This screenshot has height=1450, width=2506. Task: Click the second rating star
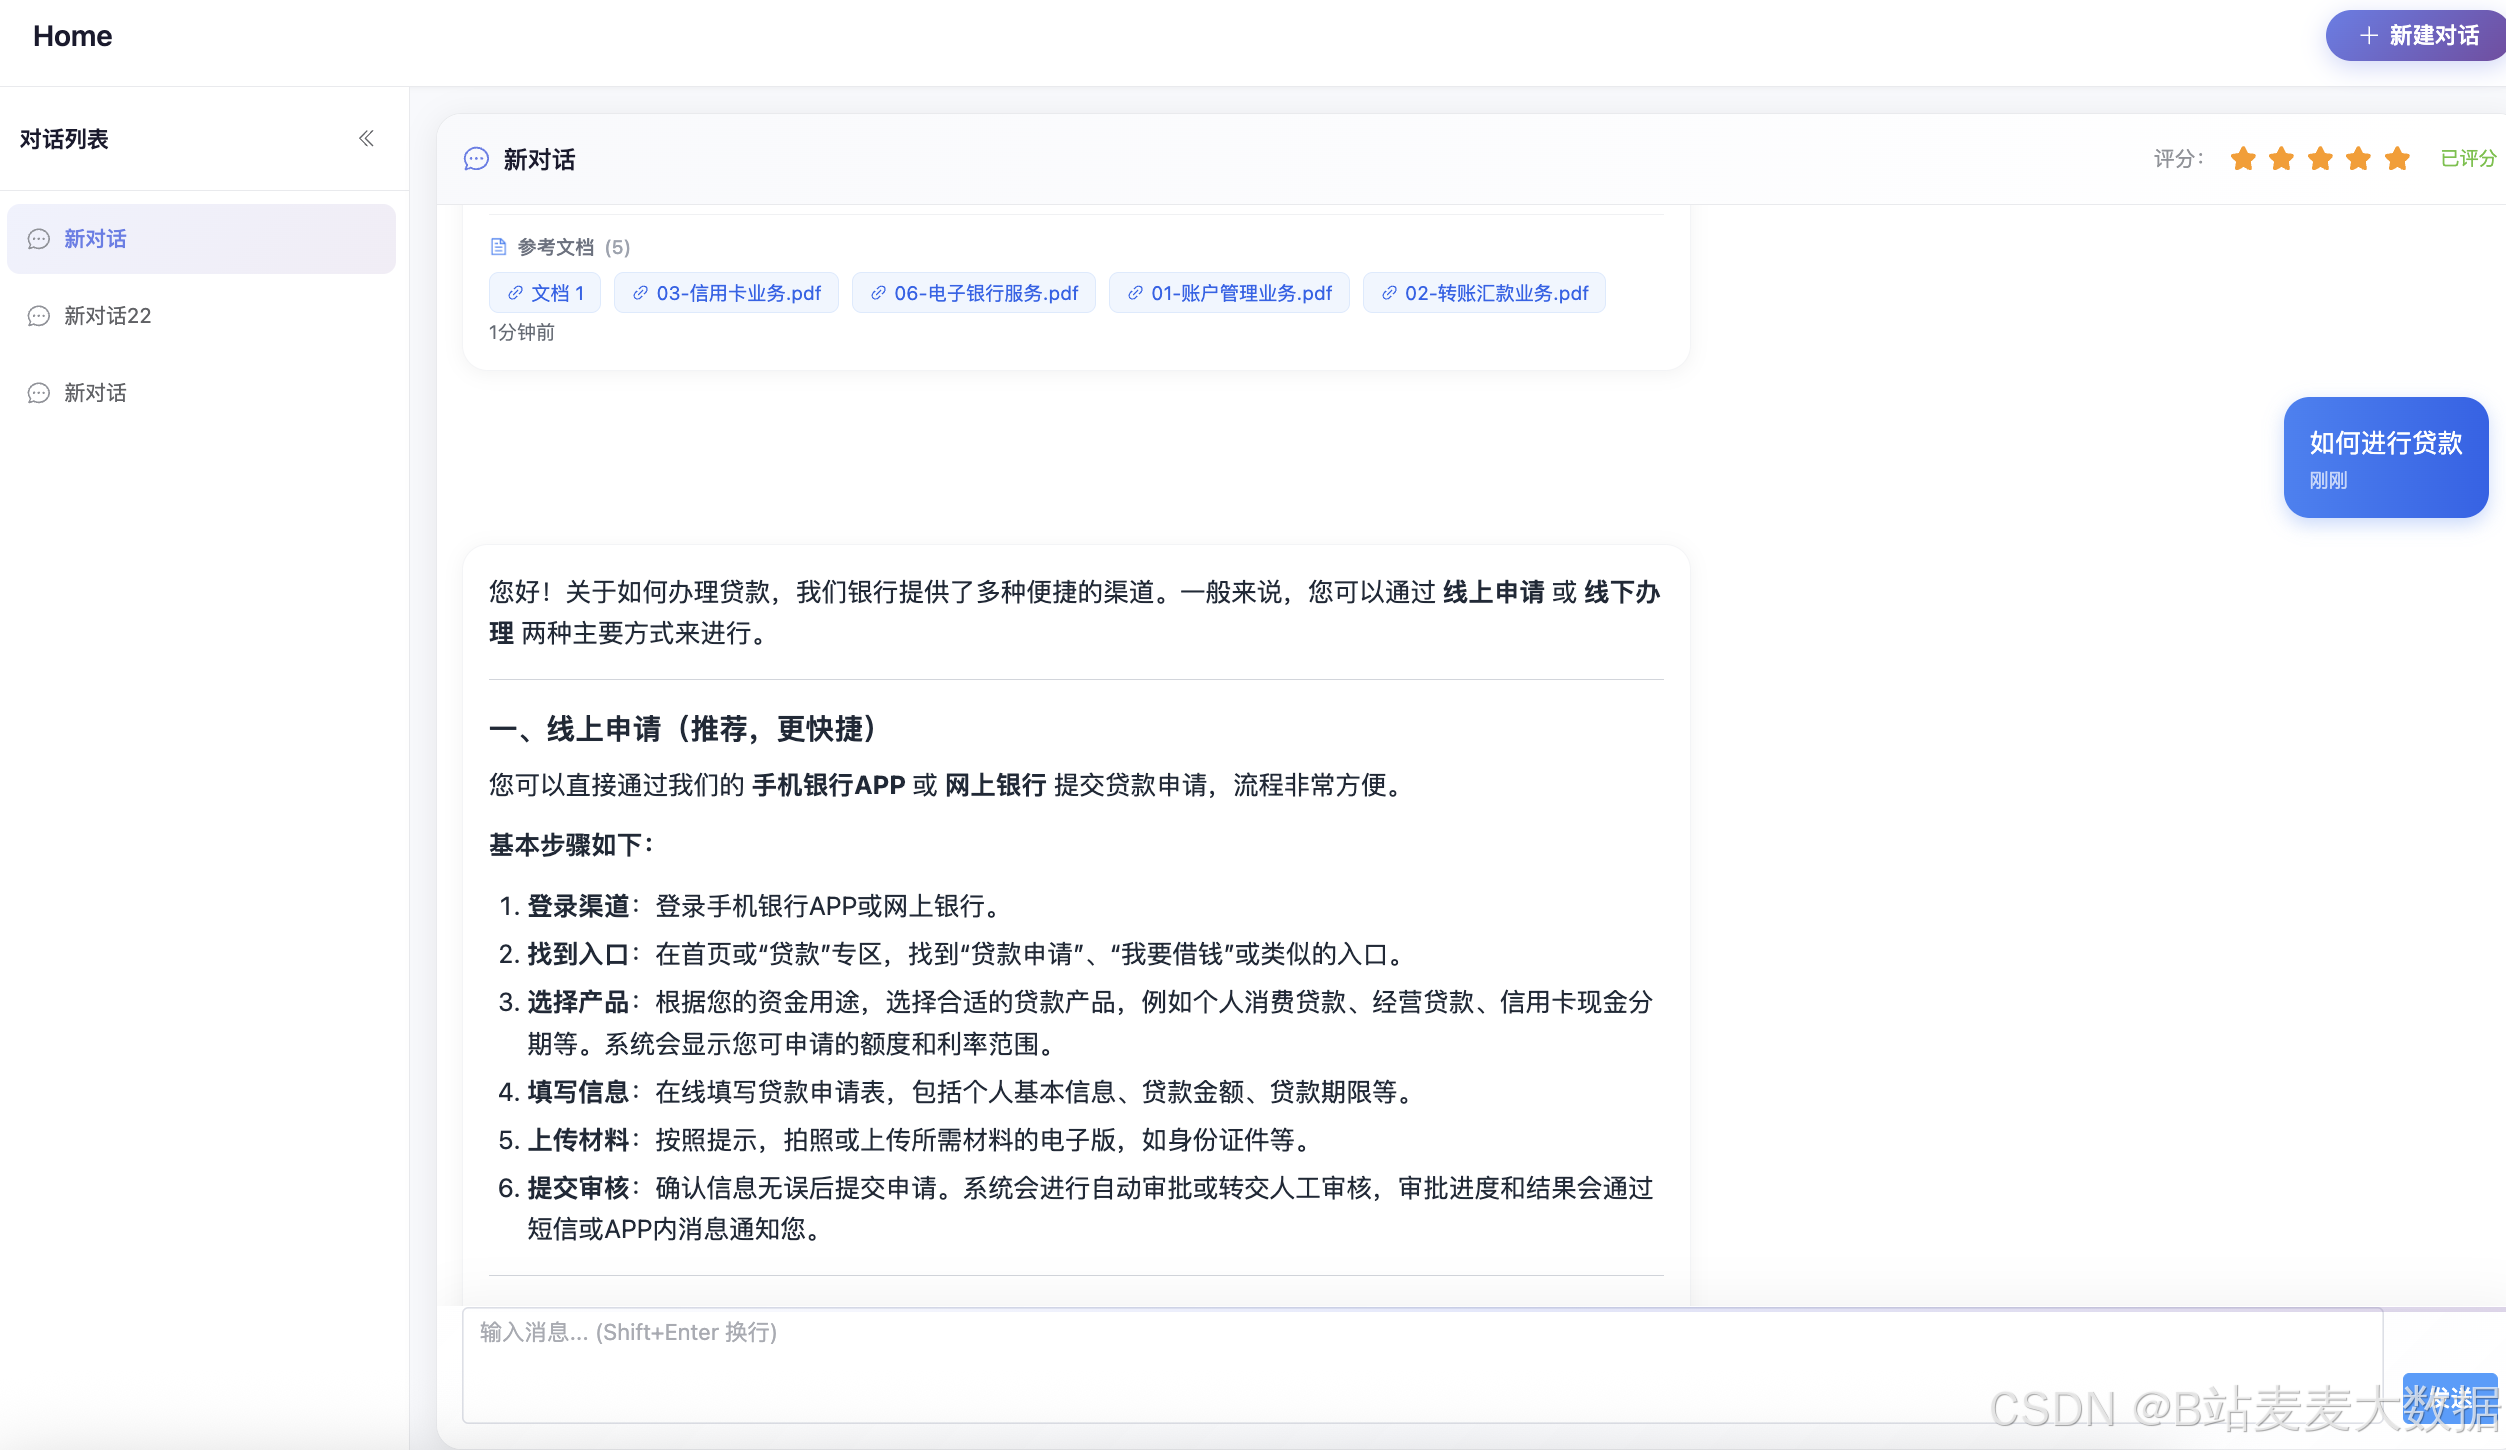click(x=2281, y=159)
